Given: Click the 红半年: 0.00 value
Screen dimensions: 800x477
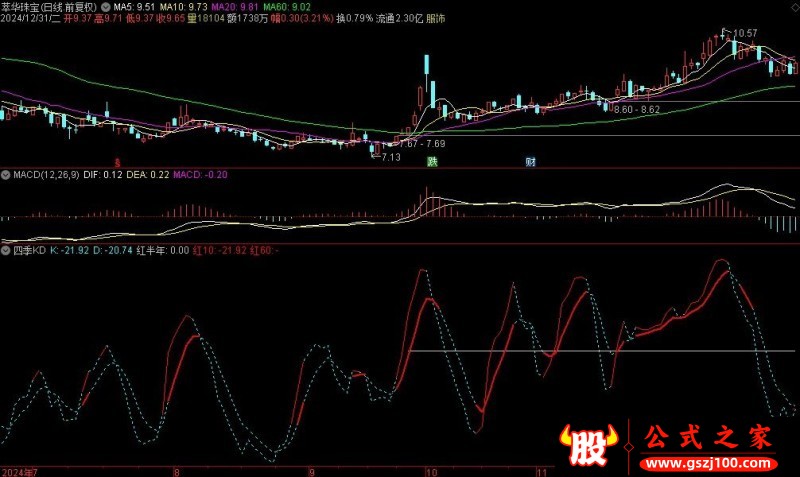Looking at the screenshot, I should point(162,250).
